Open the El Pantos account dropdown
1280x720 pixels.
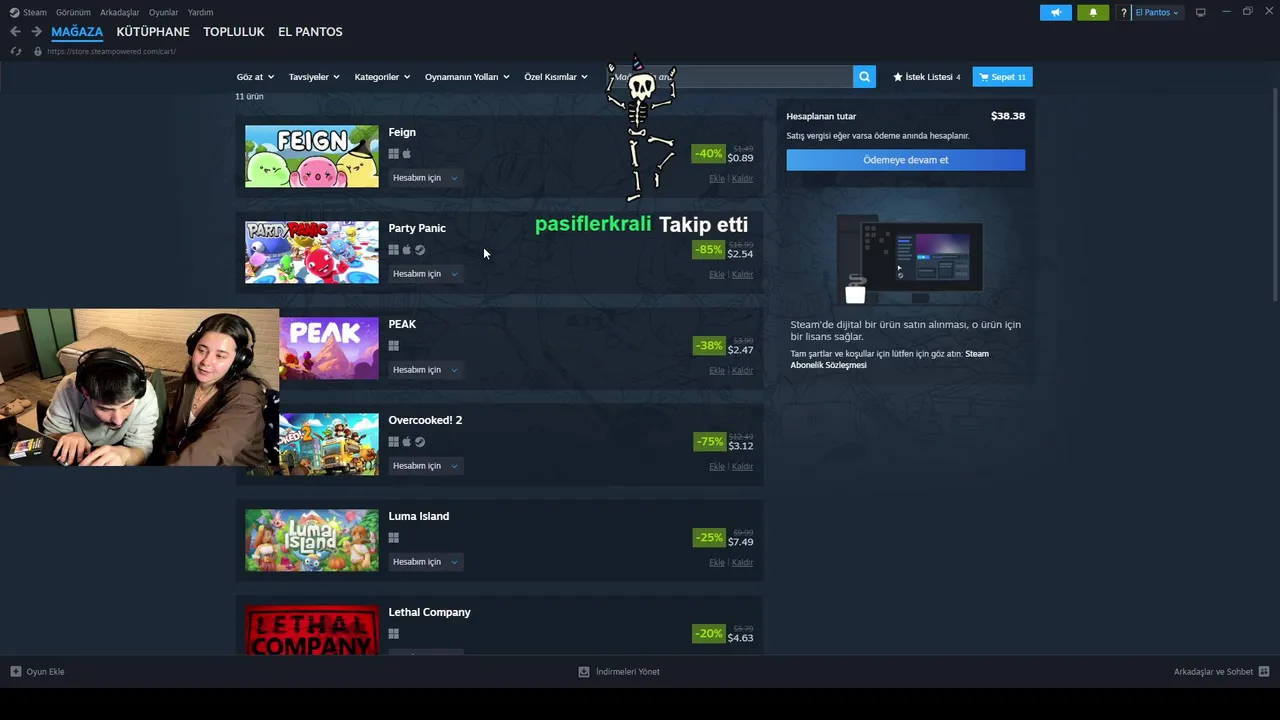(x=1157, y=13)
